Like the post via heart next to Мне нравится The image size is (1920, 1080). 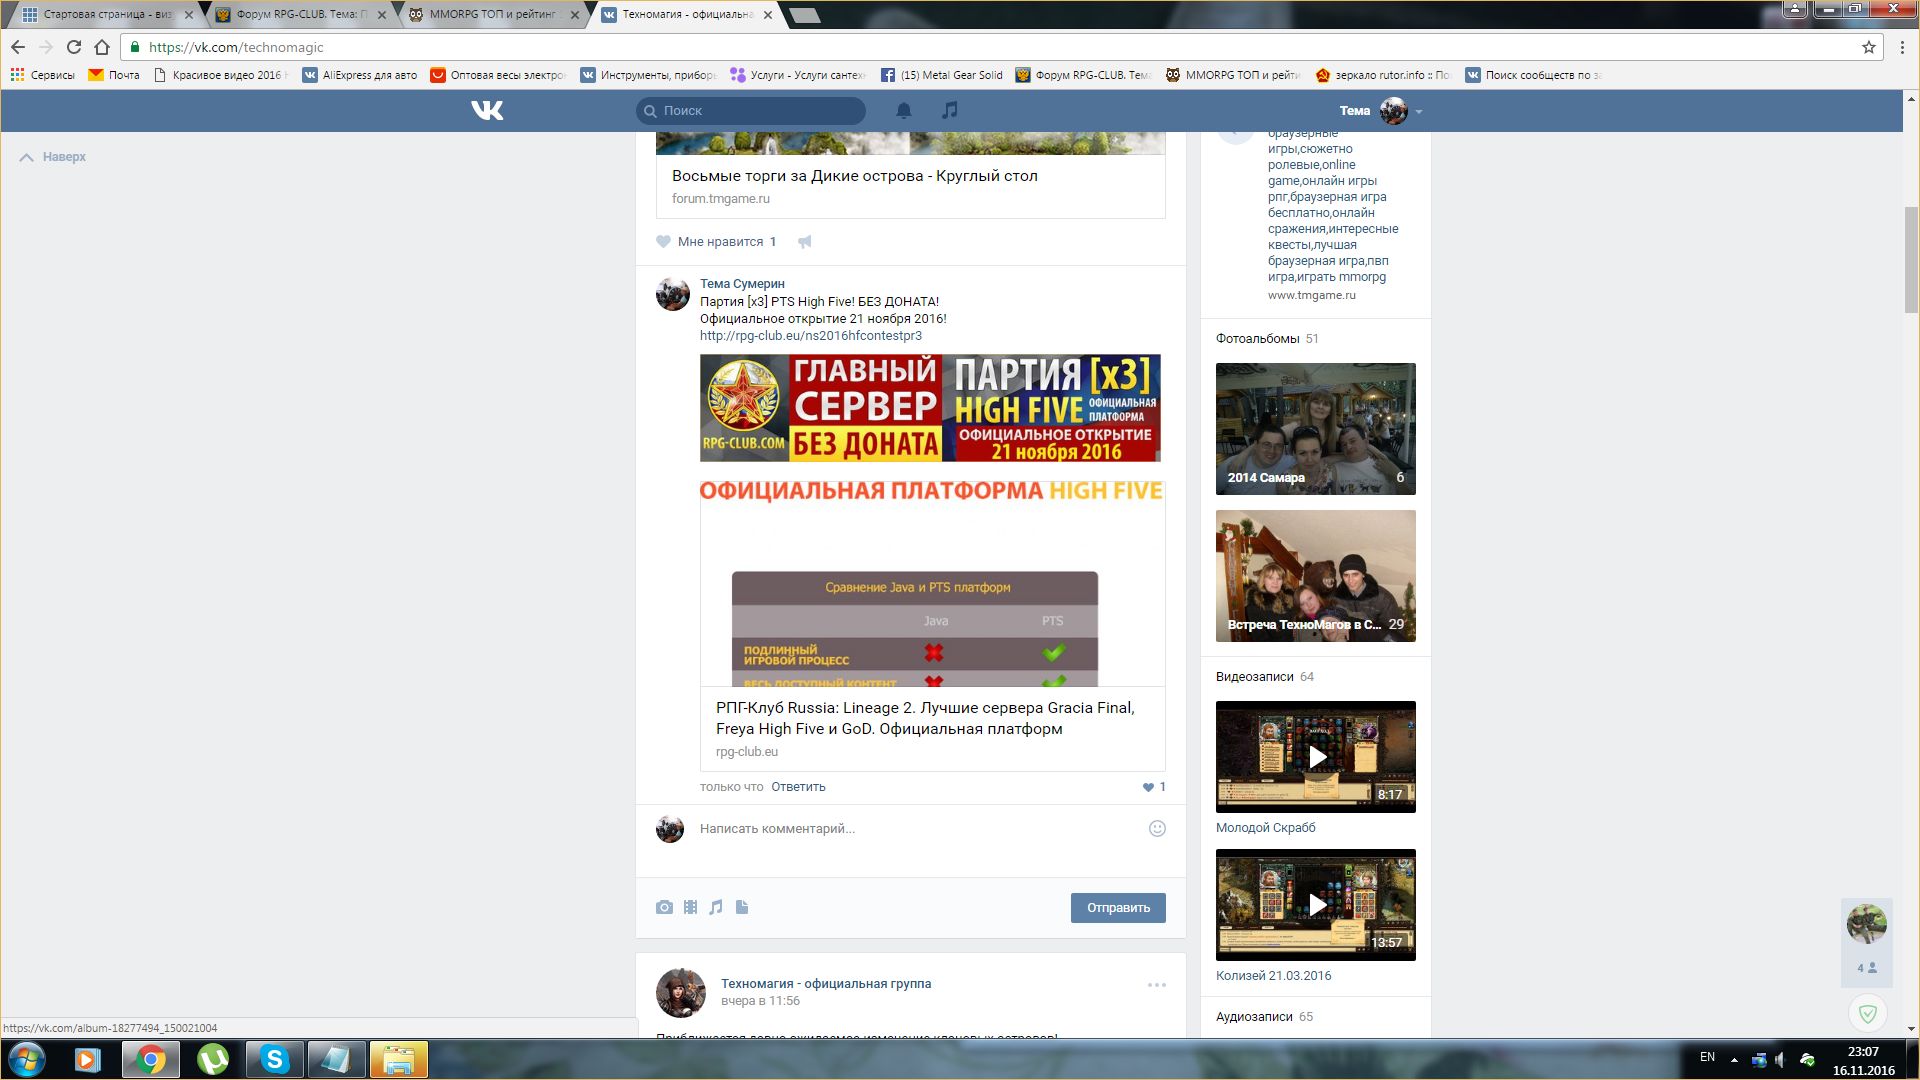(663, 241)
